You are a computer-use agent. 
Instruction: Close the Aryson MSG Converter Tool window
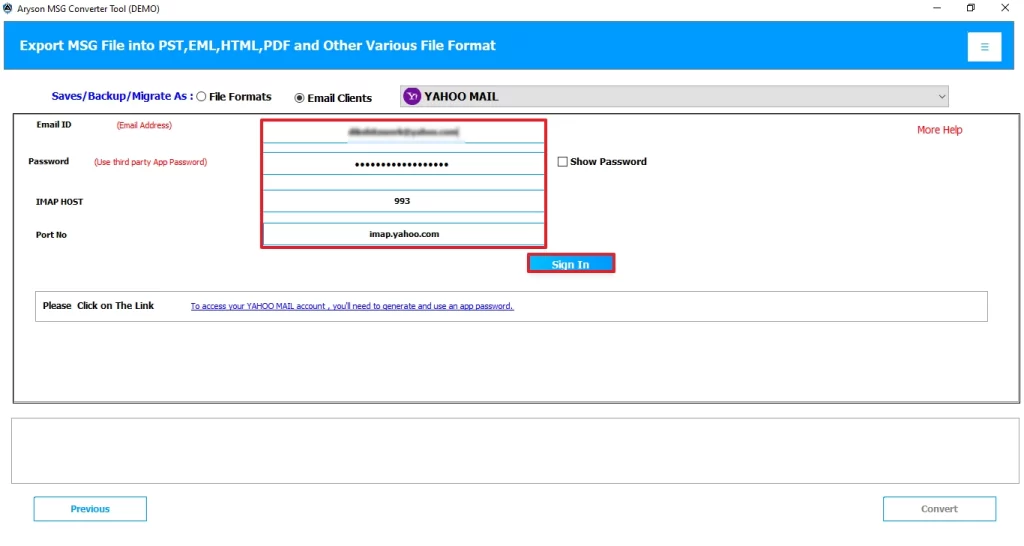pyautogui.click(x=1005, y=8)
